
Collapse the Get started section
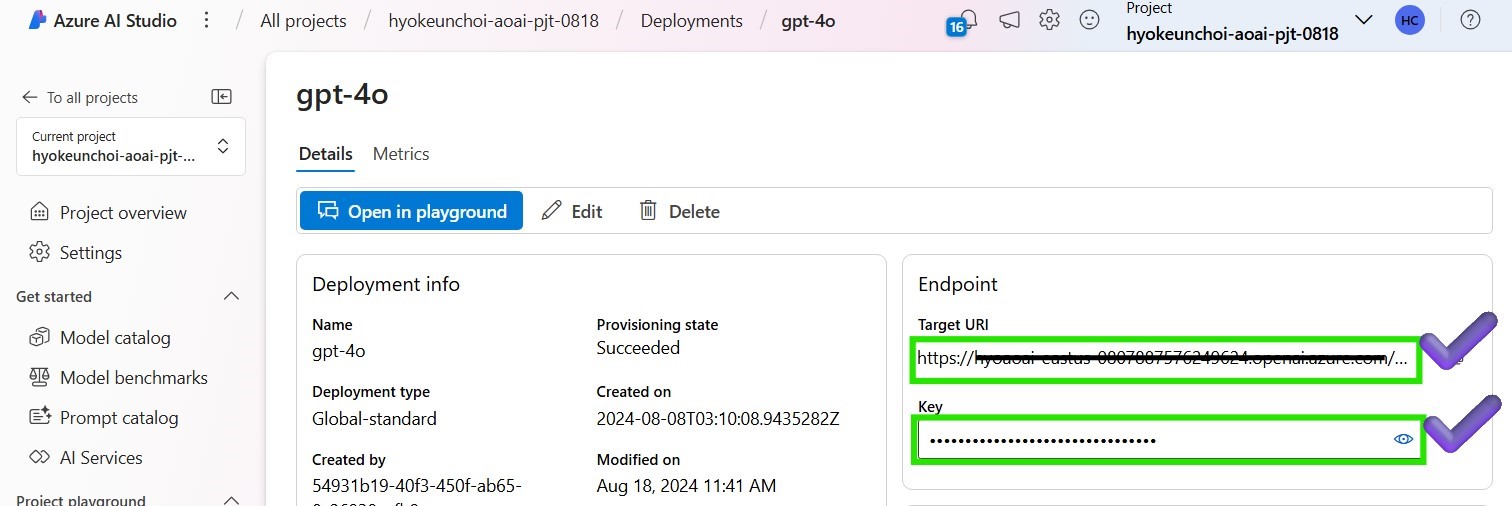[231, 297]
